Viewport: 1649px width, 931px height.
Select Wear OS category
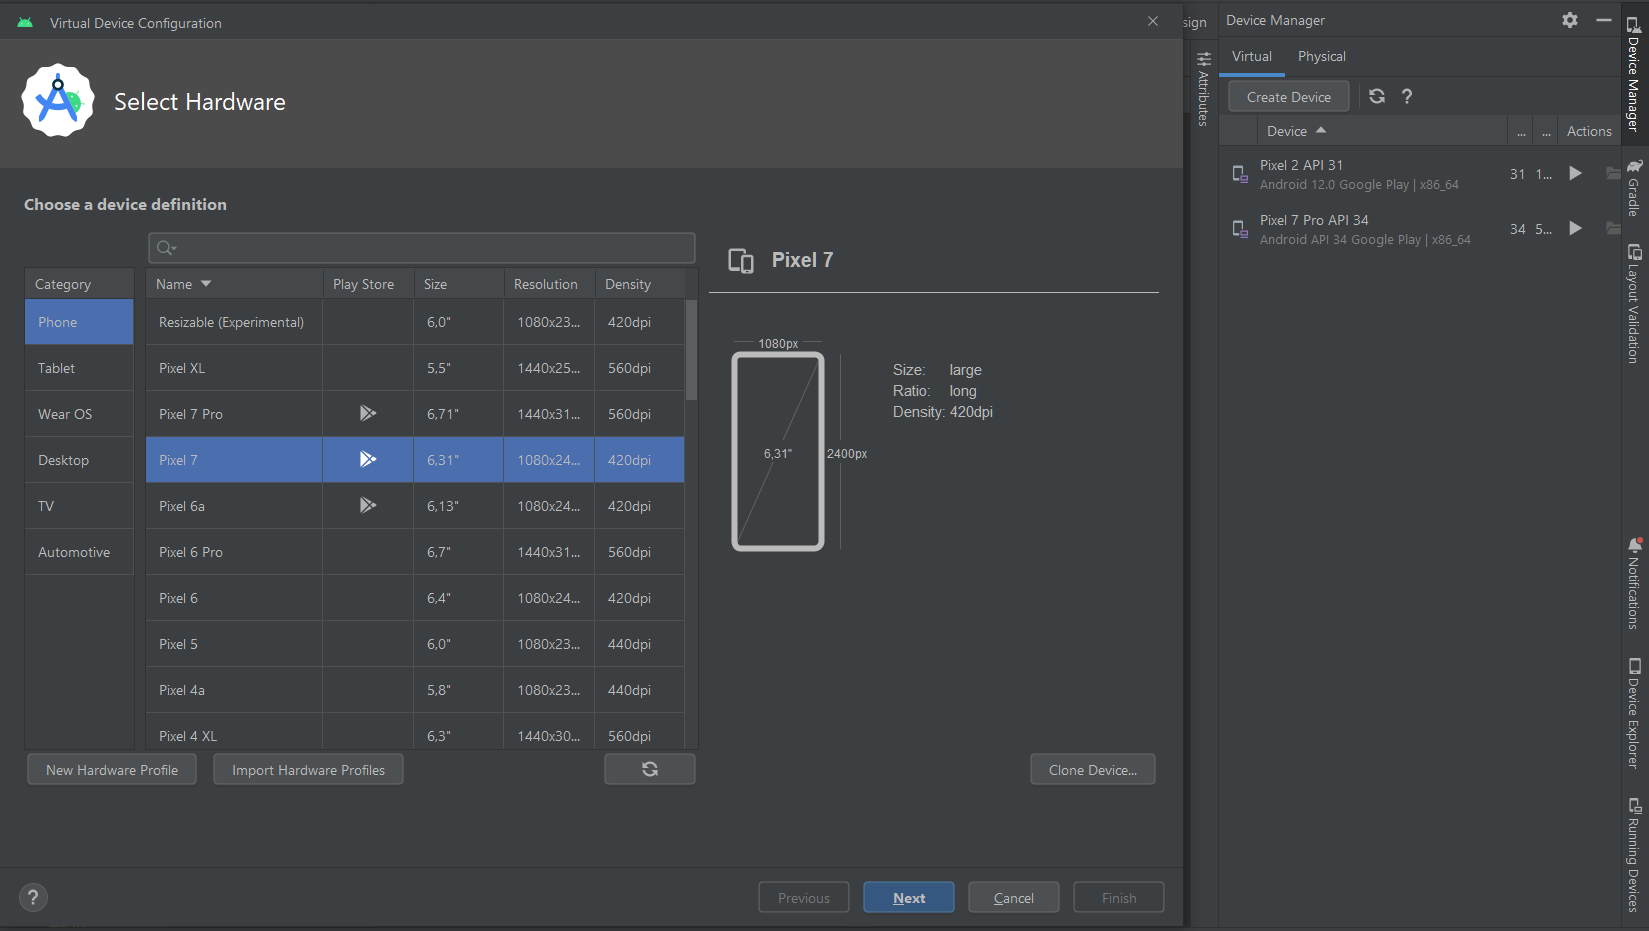pyautogui.click(x=79, y=414)
